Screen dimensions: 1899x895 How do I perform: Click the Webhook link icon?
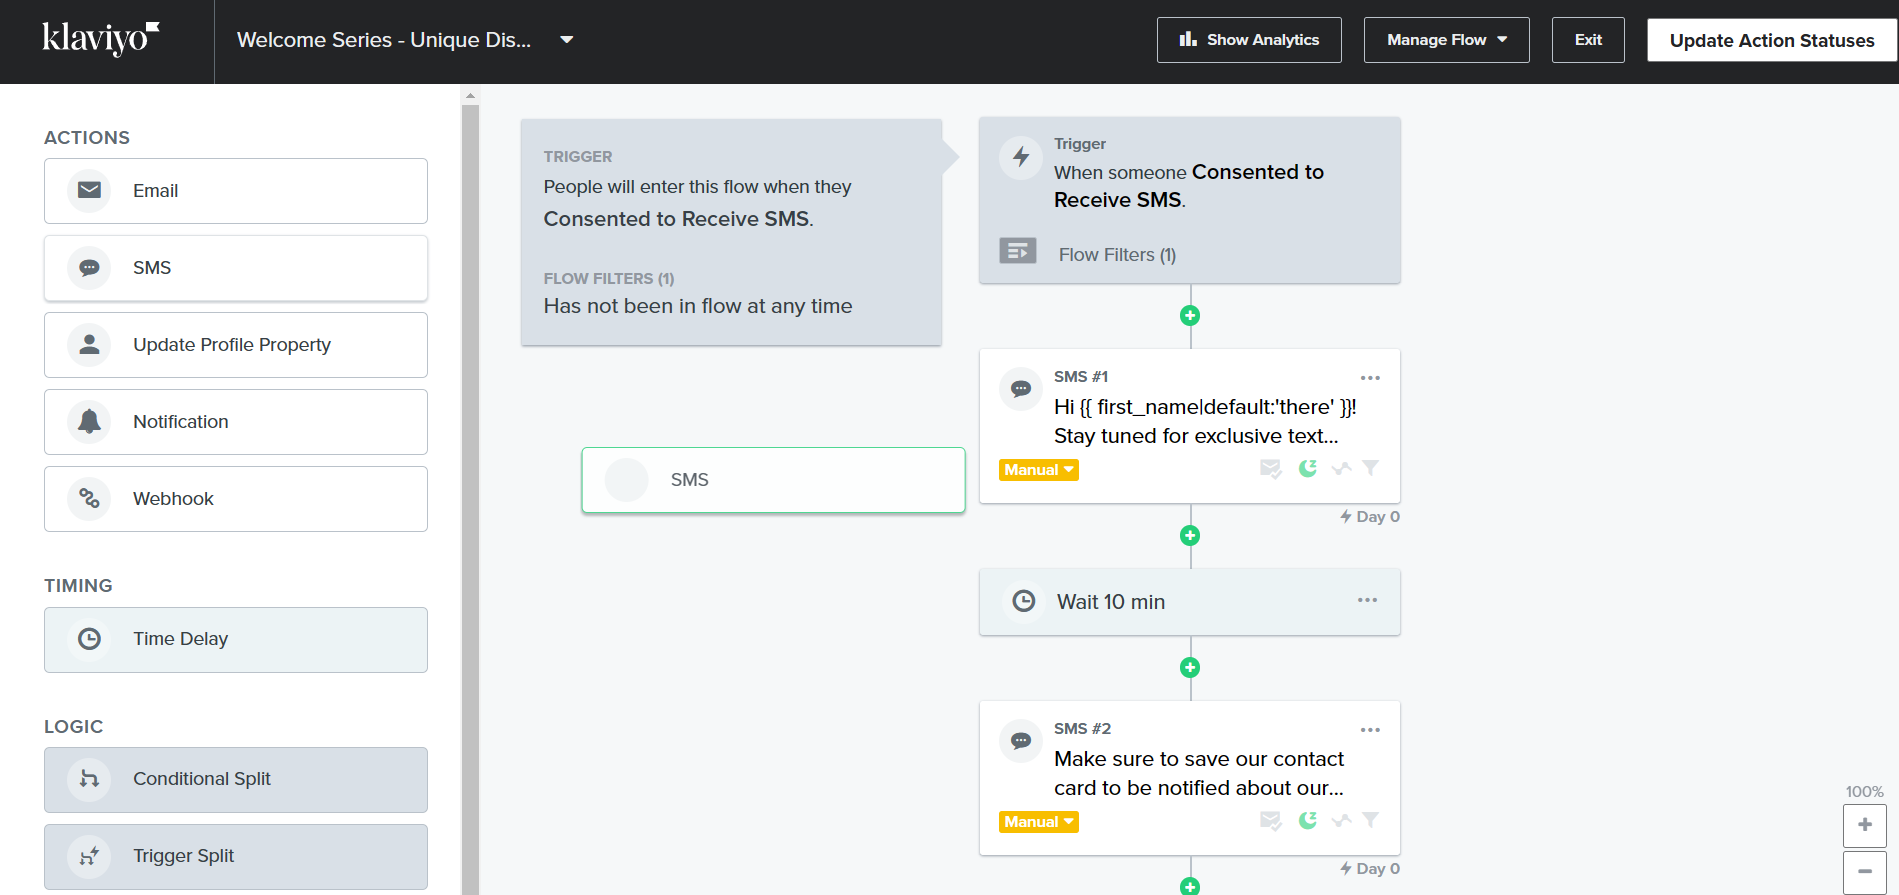click(89, 498)
